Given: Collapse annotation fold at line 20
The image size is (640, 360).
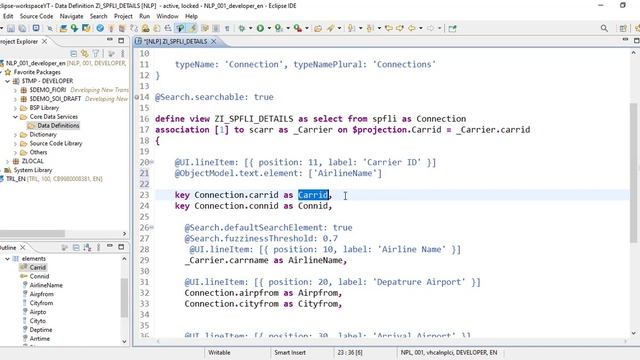Looking at the screenshot, I should coord(152,162).
